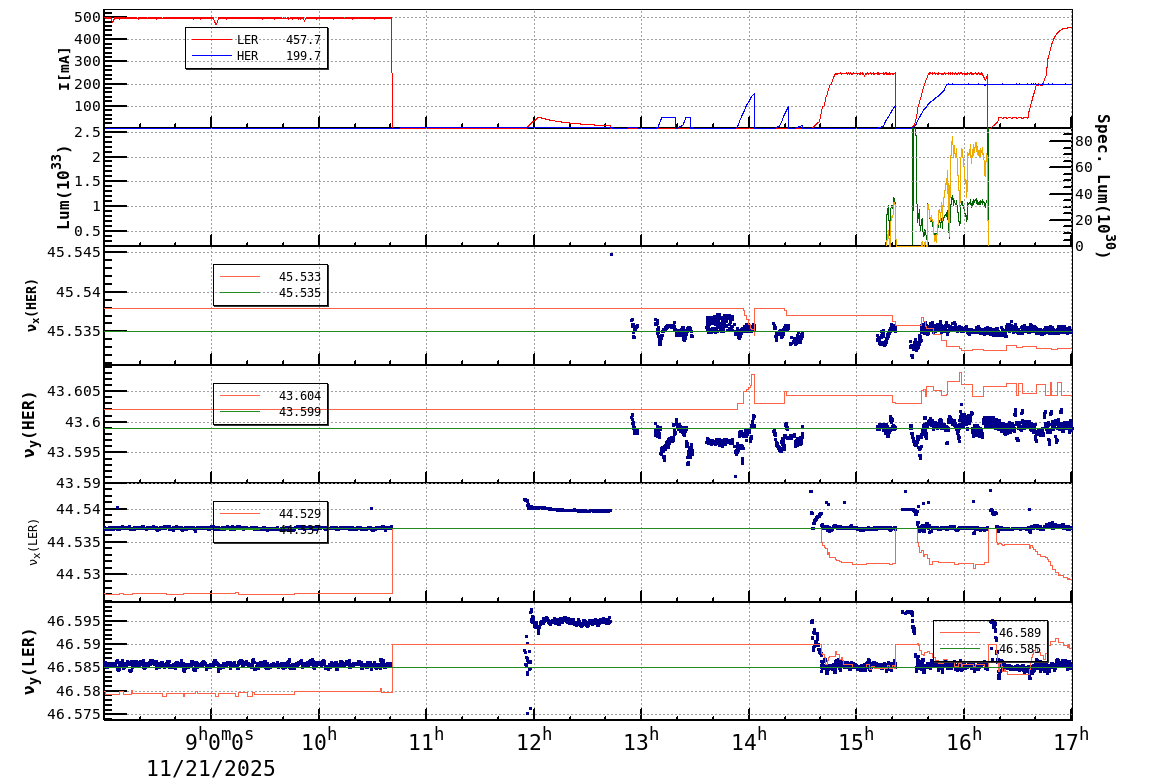This screenshot has width=1154, height=782.
Task: Click the 44.53 axis tick
Action: point(79,574)
